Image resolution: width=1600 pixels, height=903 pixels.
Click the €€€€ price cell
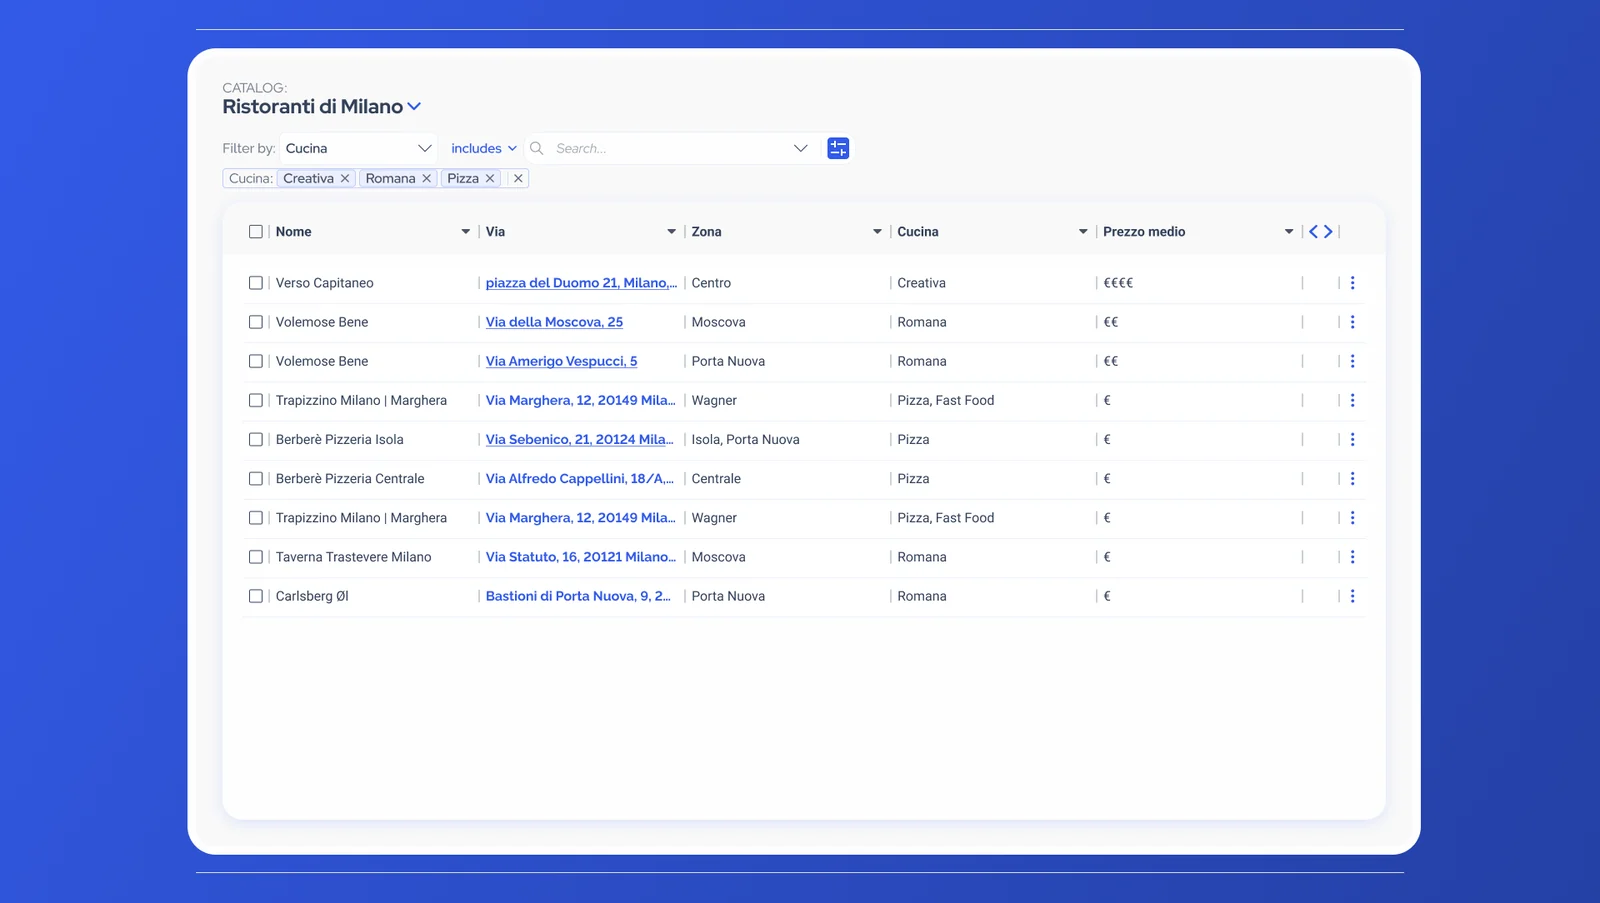[1118, 283]
